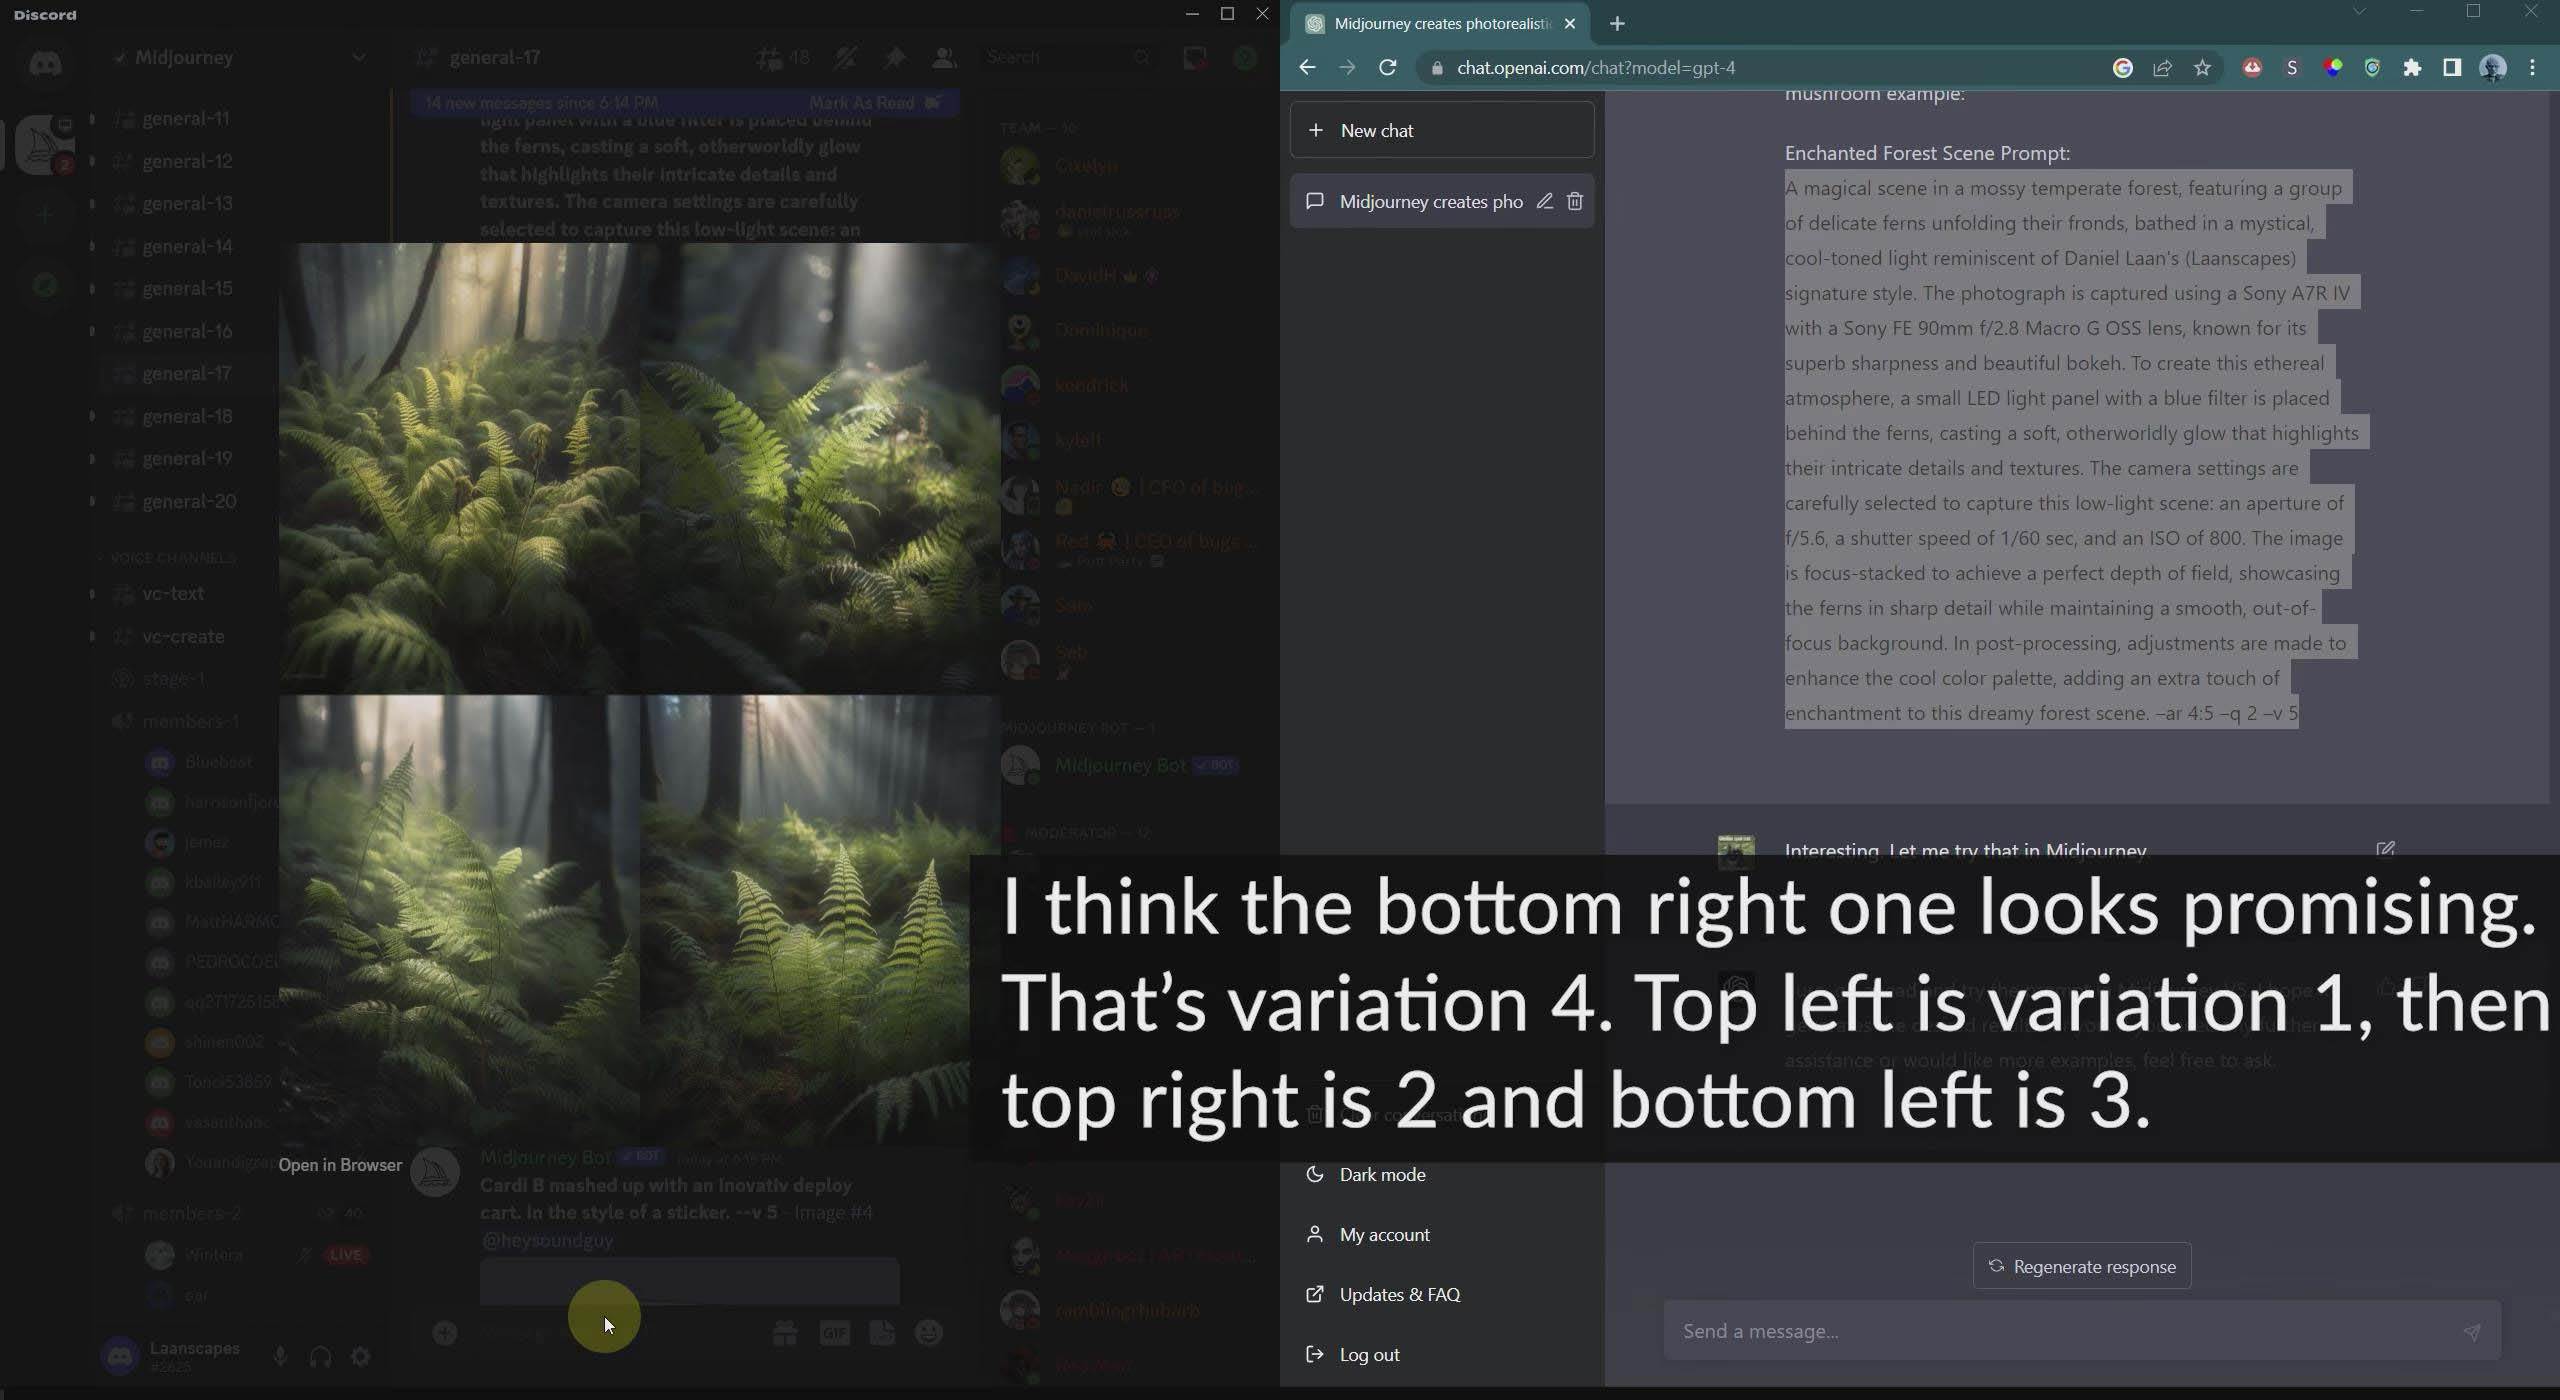
Task: Click the Open in Browser button overlay
Action: [340, 1166]
